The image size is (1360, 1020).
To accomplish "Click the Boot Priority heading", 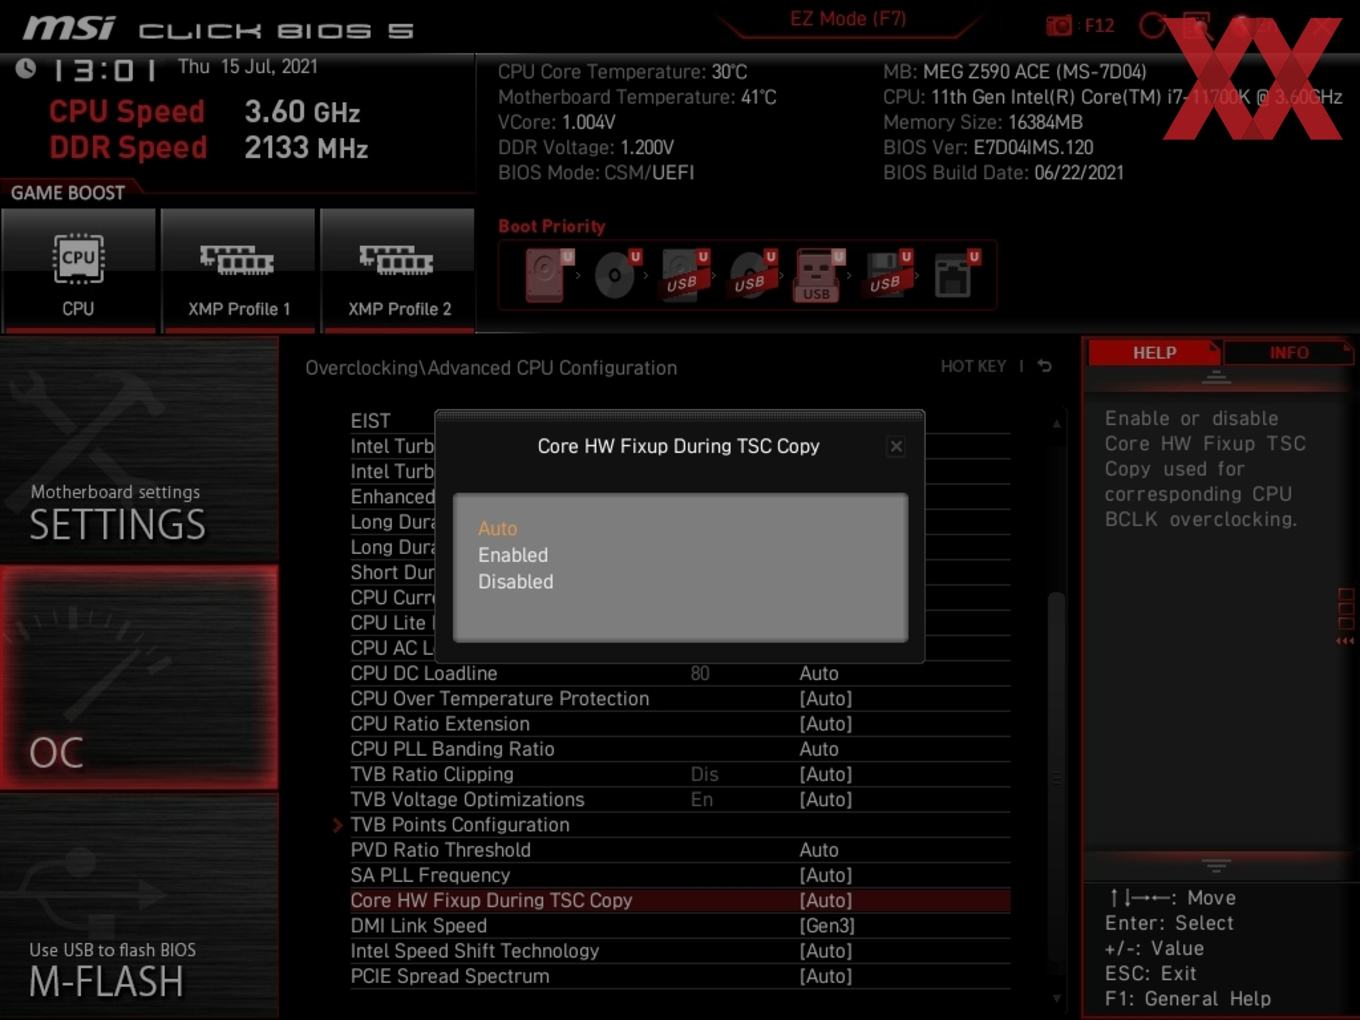I will [552, 226].
